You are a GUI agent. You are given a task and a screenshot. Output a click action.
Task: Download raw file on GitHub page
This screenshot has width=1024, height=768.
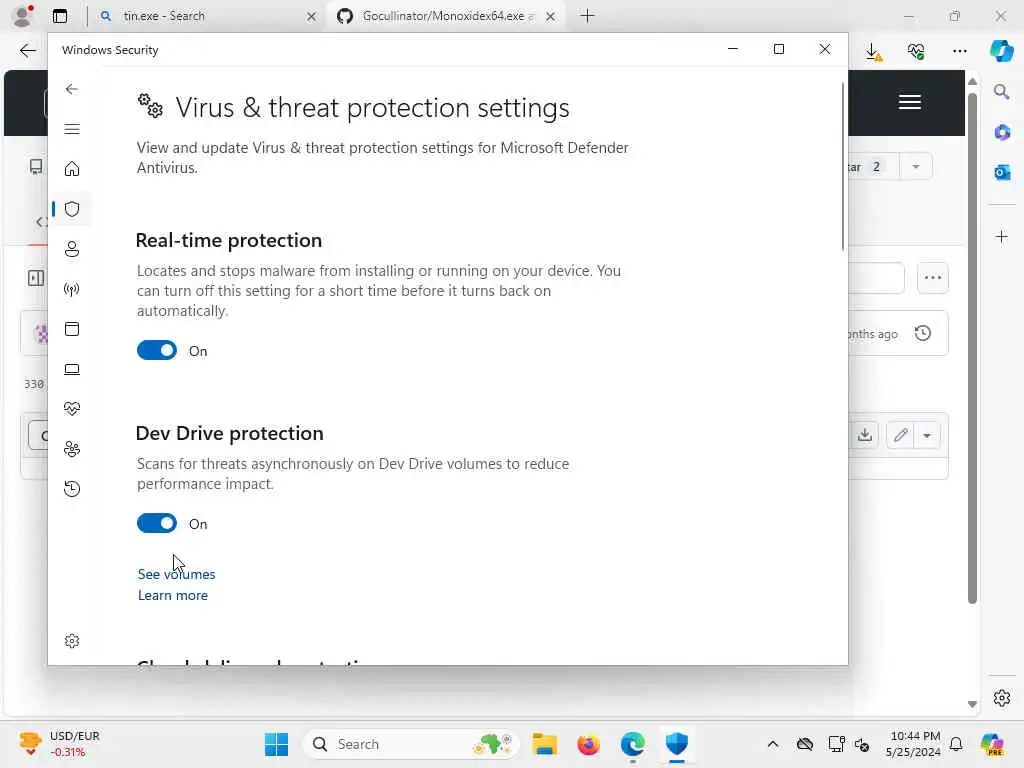pyautogui.click(x=865, y=435)
